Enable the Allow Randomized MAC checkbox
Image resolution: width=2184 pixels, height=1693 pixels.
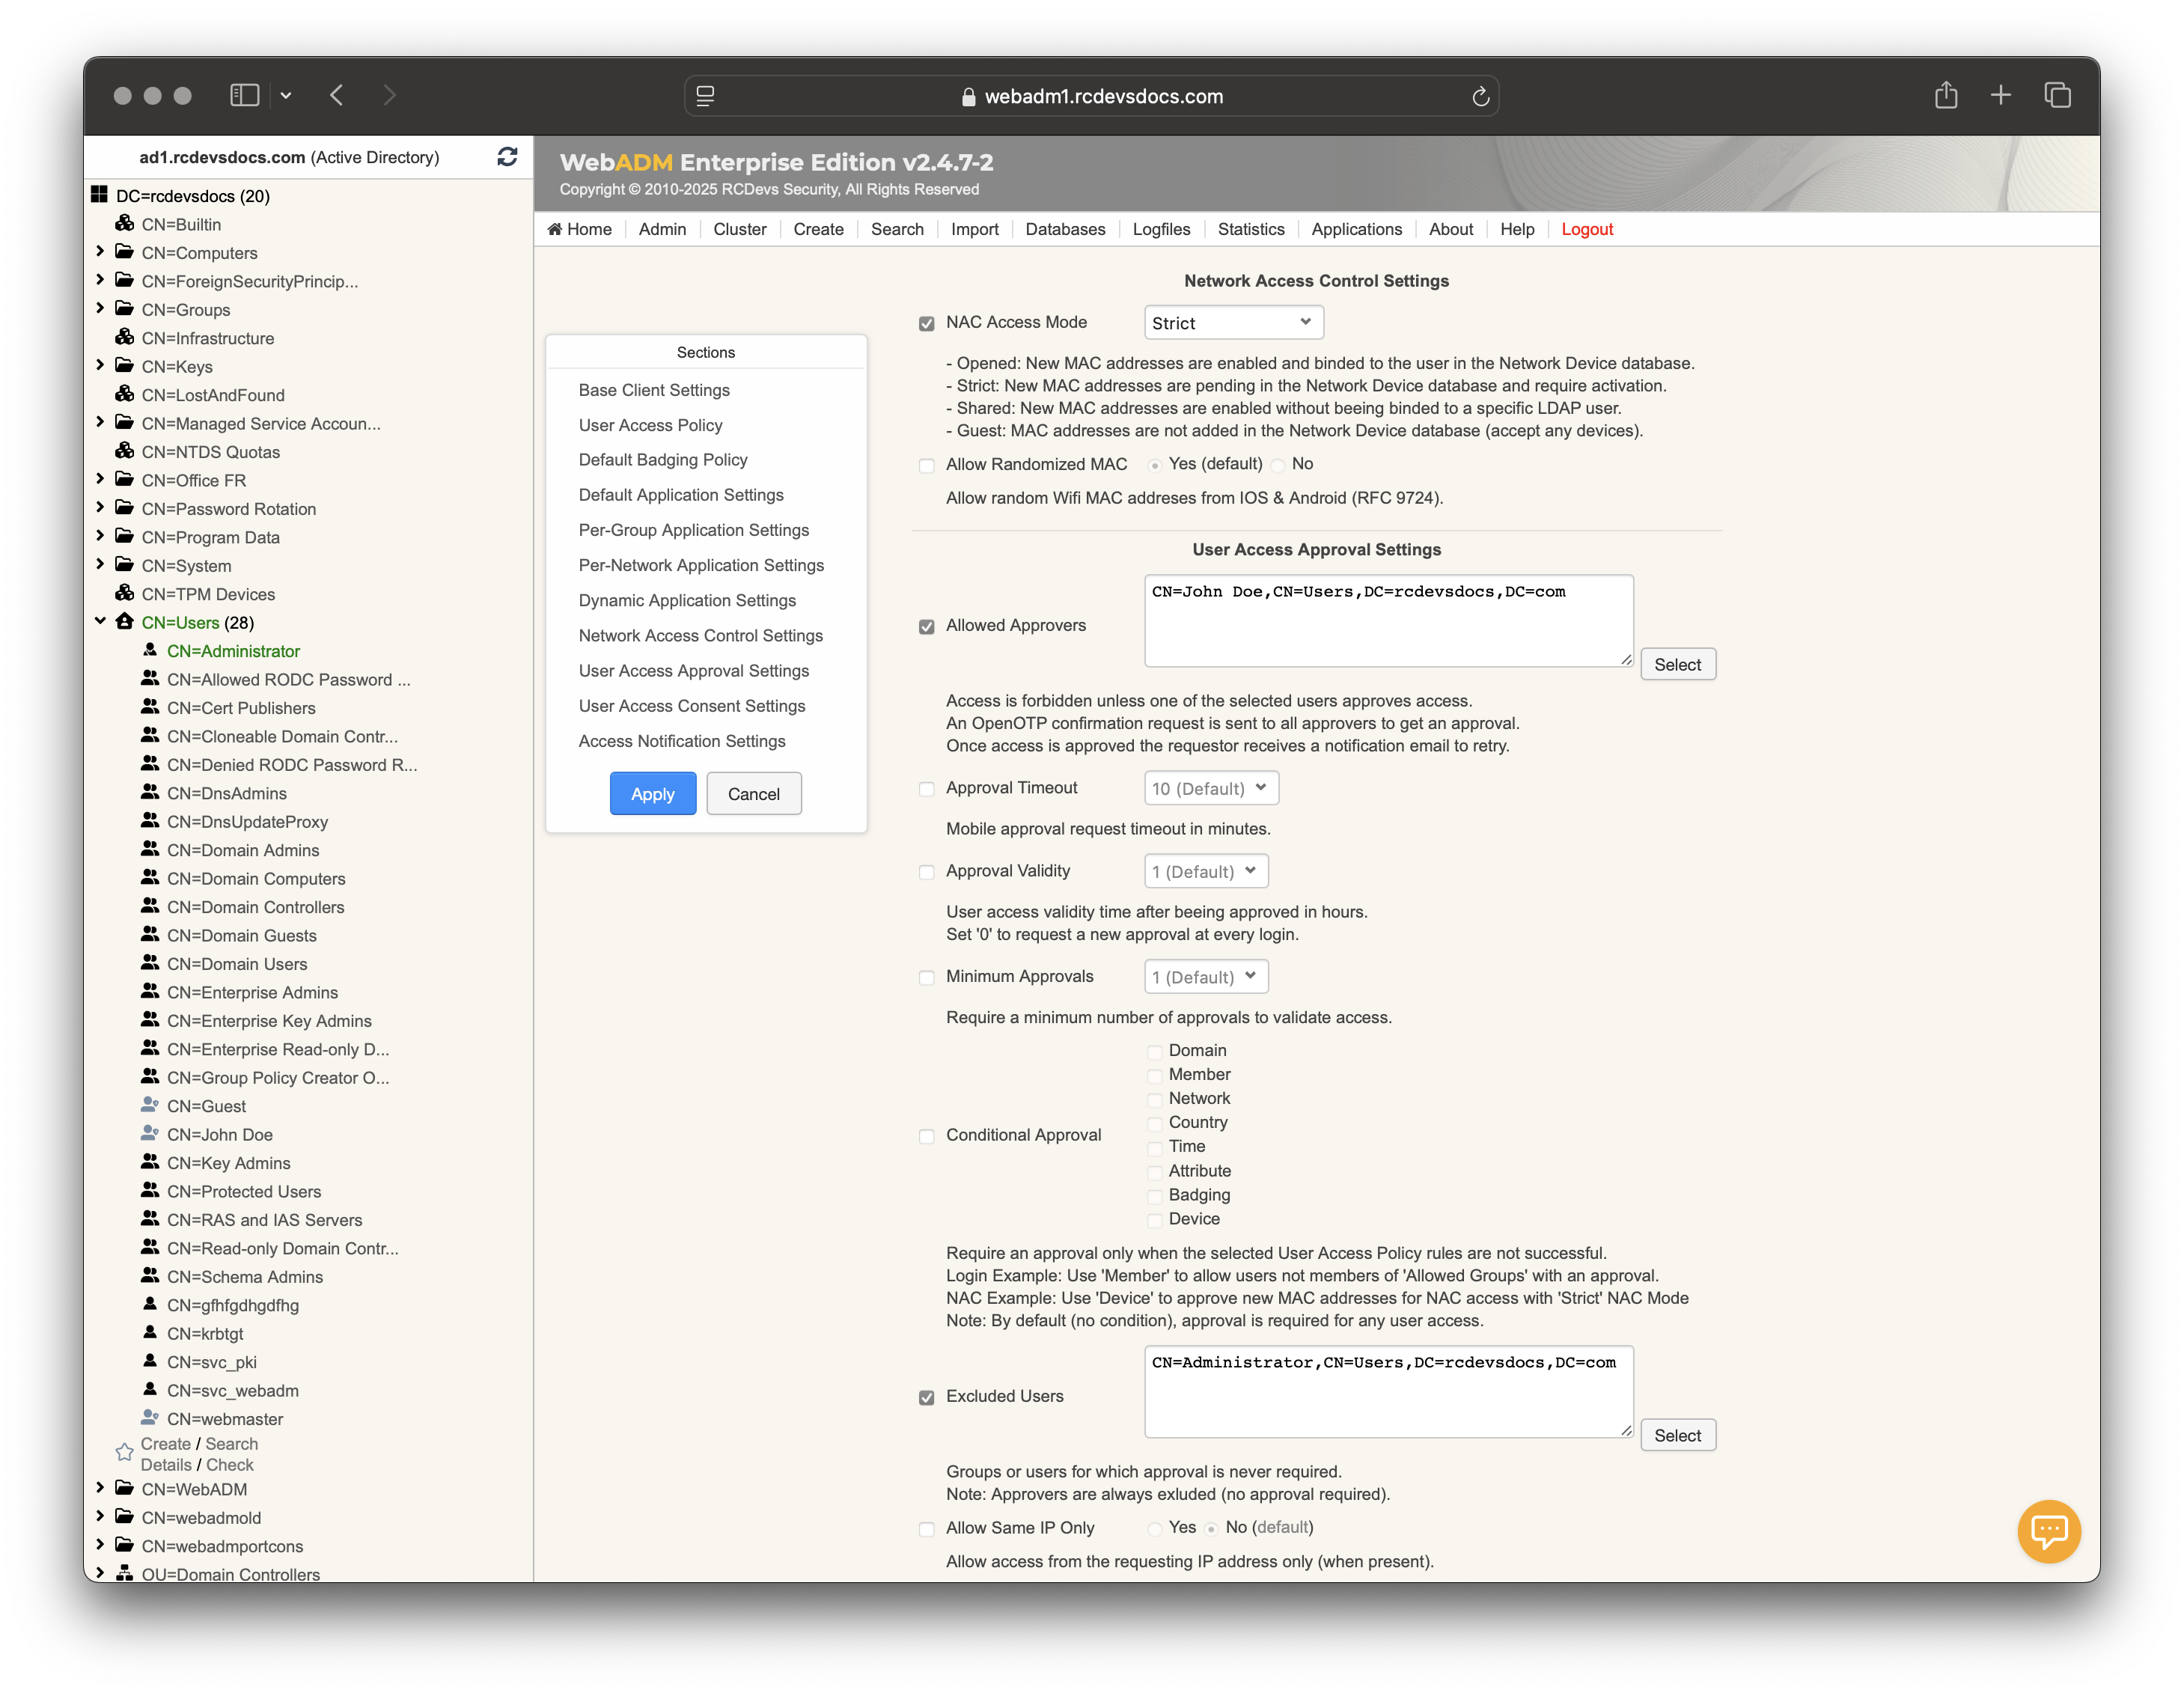coord(926,465)
